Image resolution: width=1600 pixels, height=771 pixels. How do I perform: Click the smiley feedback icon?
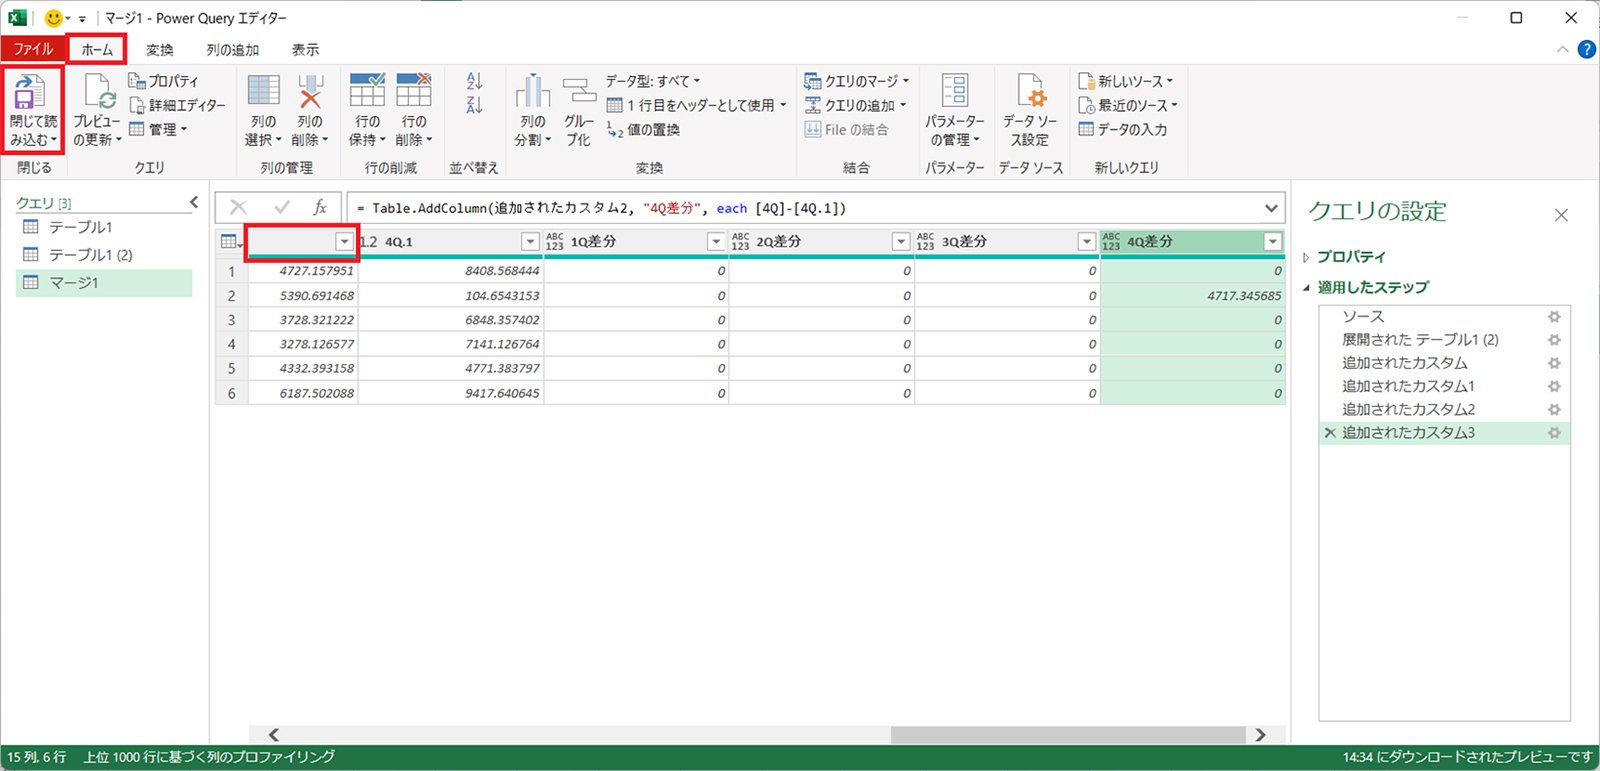pyautogui.click(x=54, y=18)
